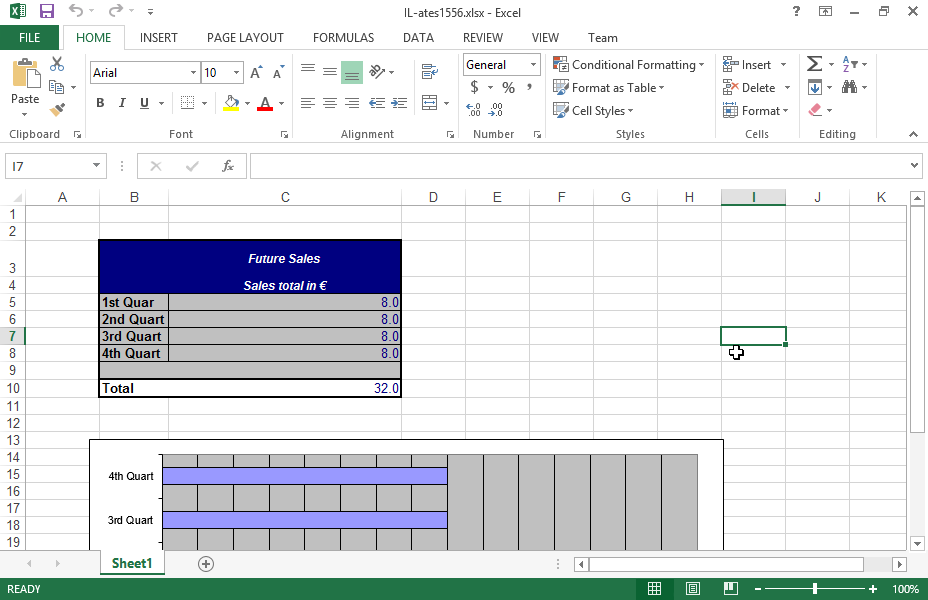Click inside the formula bar input
The width and height of the screenshot is (928, 600).
580,166
